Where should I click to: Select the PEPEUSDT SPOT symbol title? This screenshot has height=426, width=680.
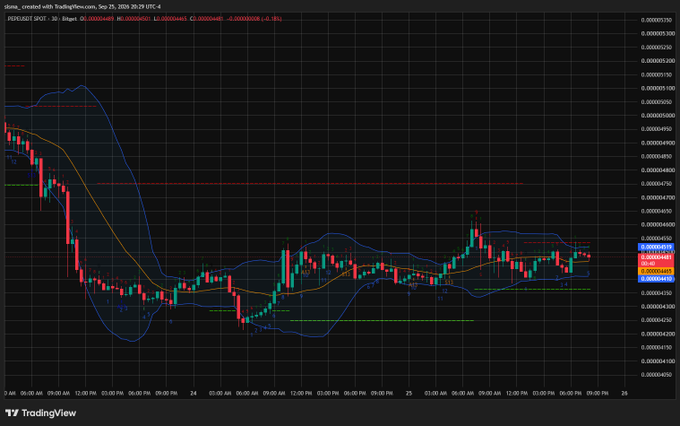point(26,19)
